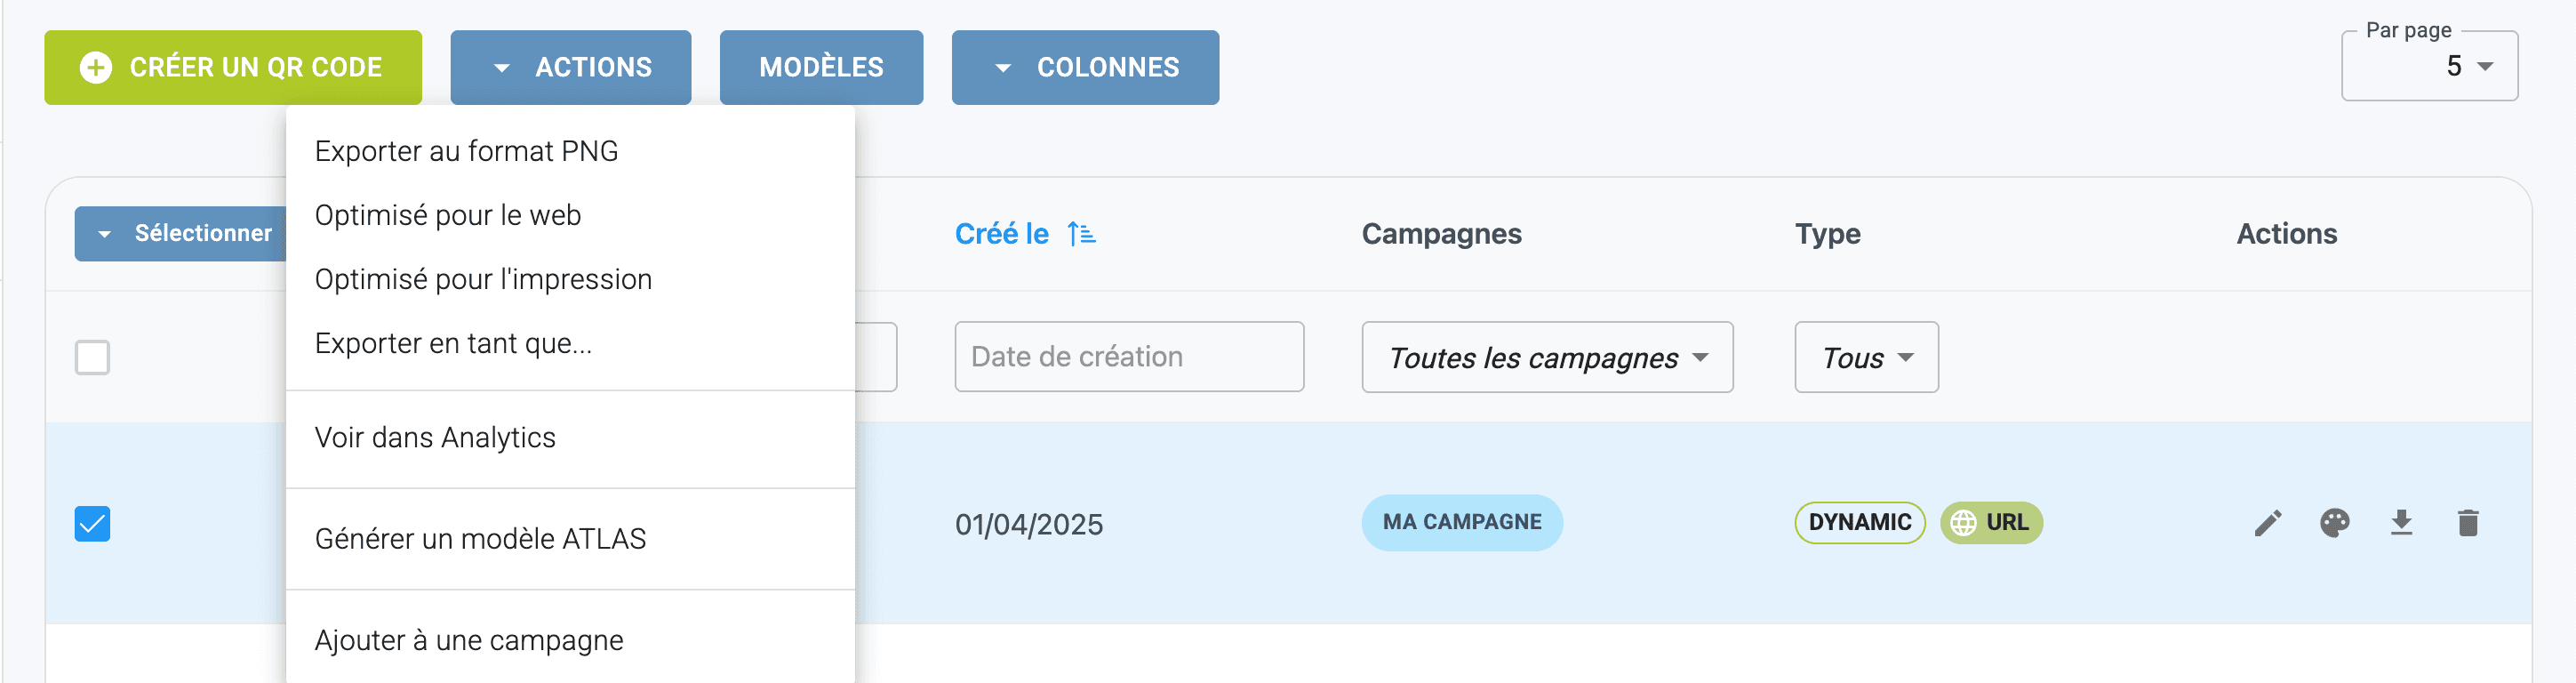
Task: Click the sort ascending icon beside Créé le
Action: pyautogui.click(x=1081, y=234)
